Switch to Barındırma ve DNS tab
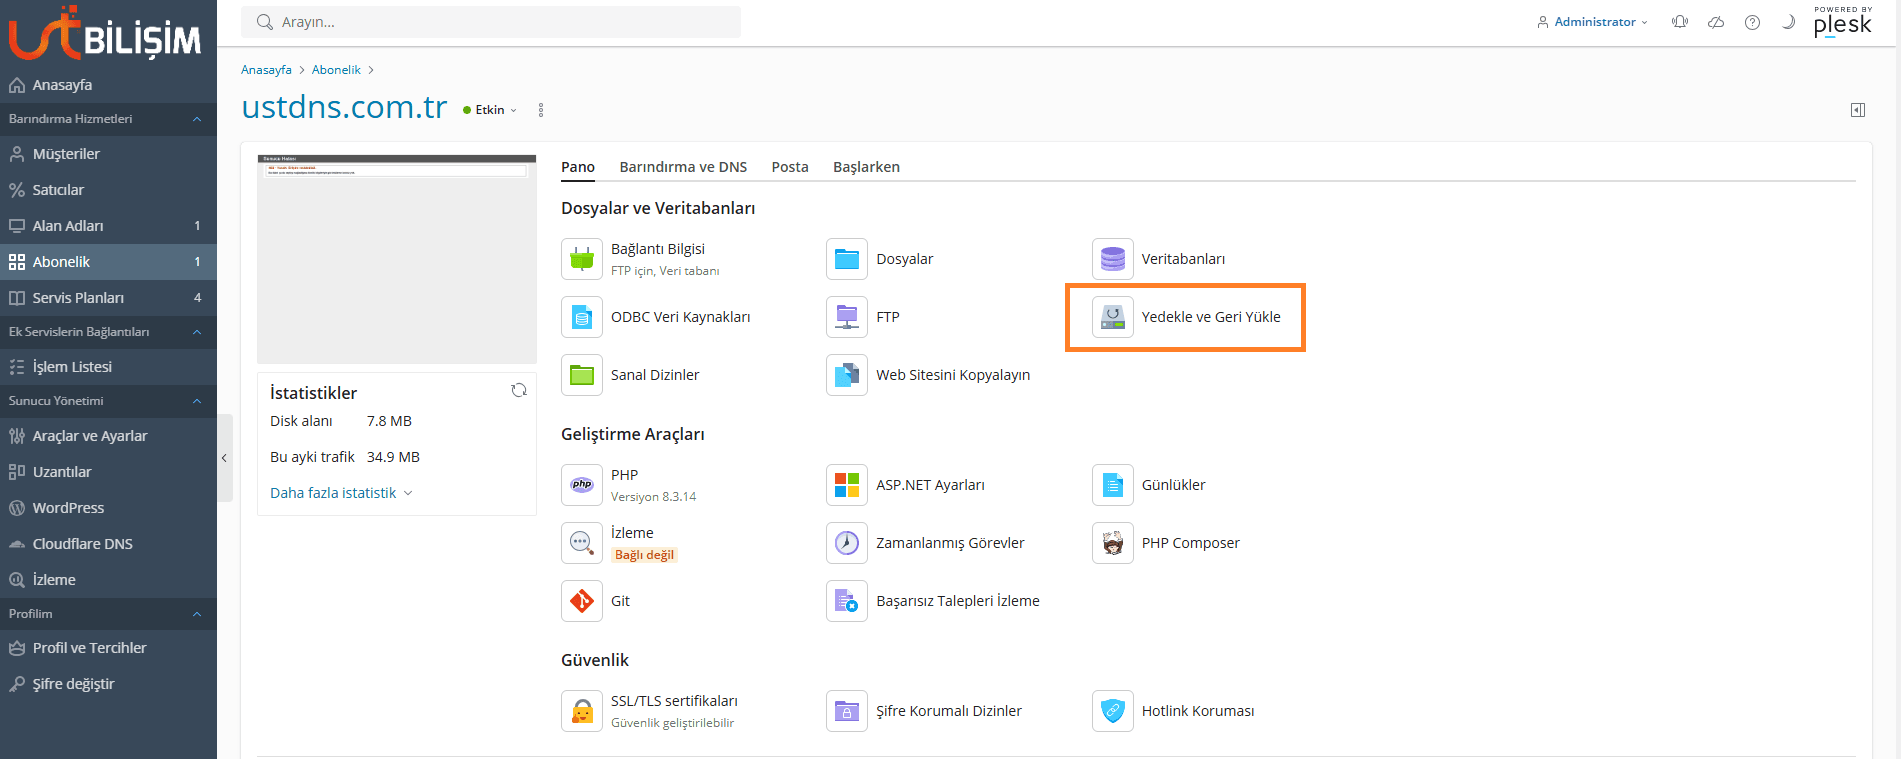Viewport: 1901px width, 759px height. tap(683, 167)
